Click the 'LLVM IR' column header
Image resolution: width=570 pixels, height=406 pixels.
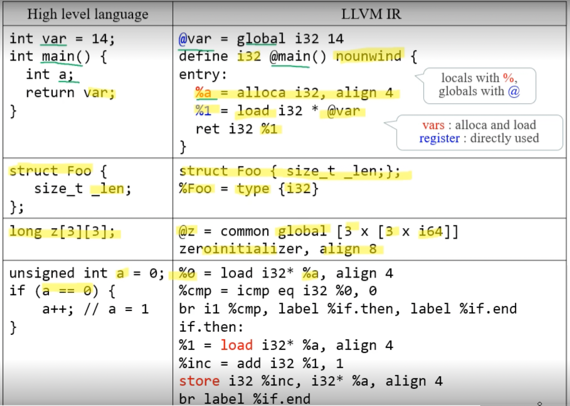[x=371, y=14]
